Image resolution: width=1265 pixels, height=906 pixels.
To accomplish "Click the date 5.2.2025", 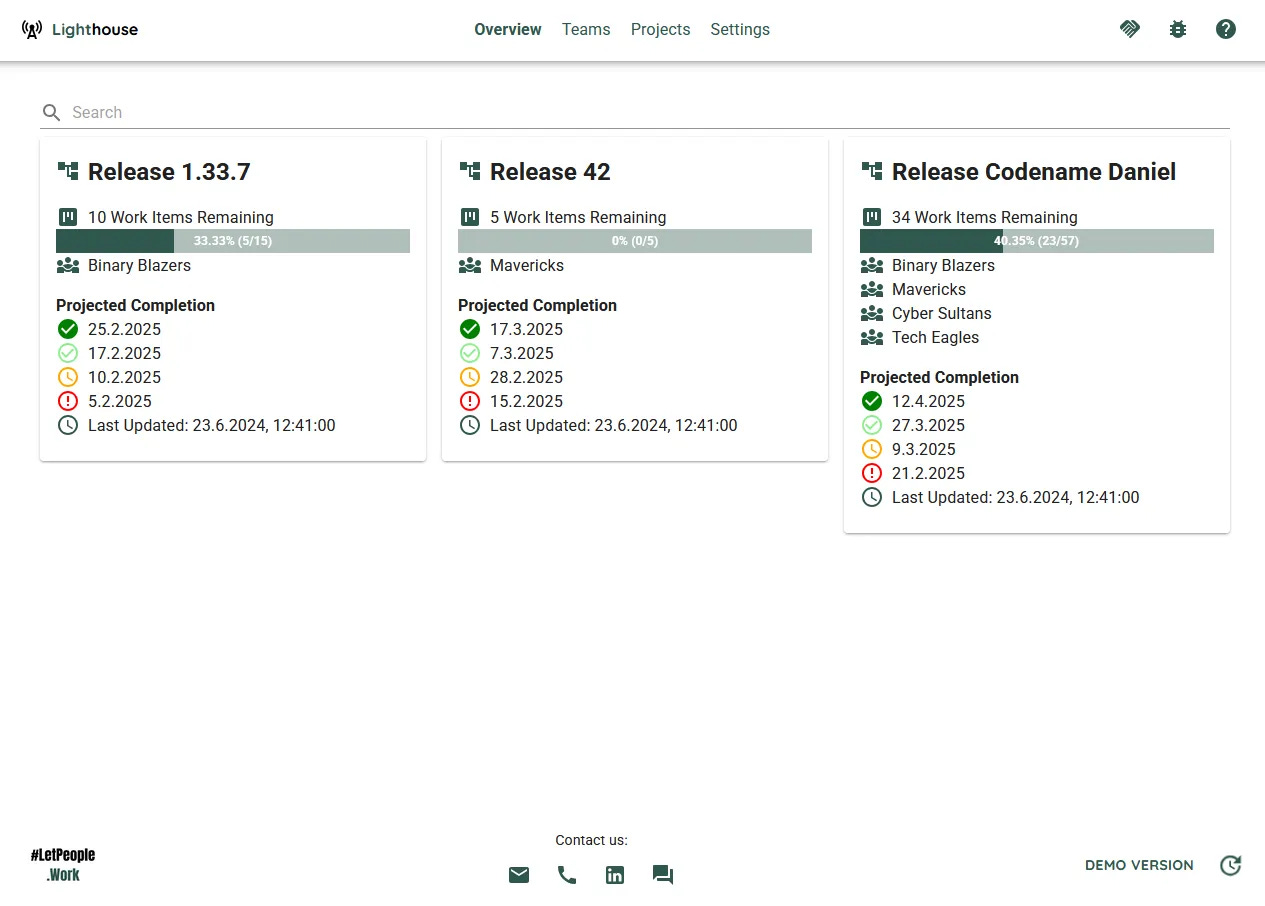I will pos(120,401).
